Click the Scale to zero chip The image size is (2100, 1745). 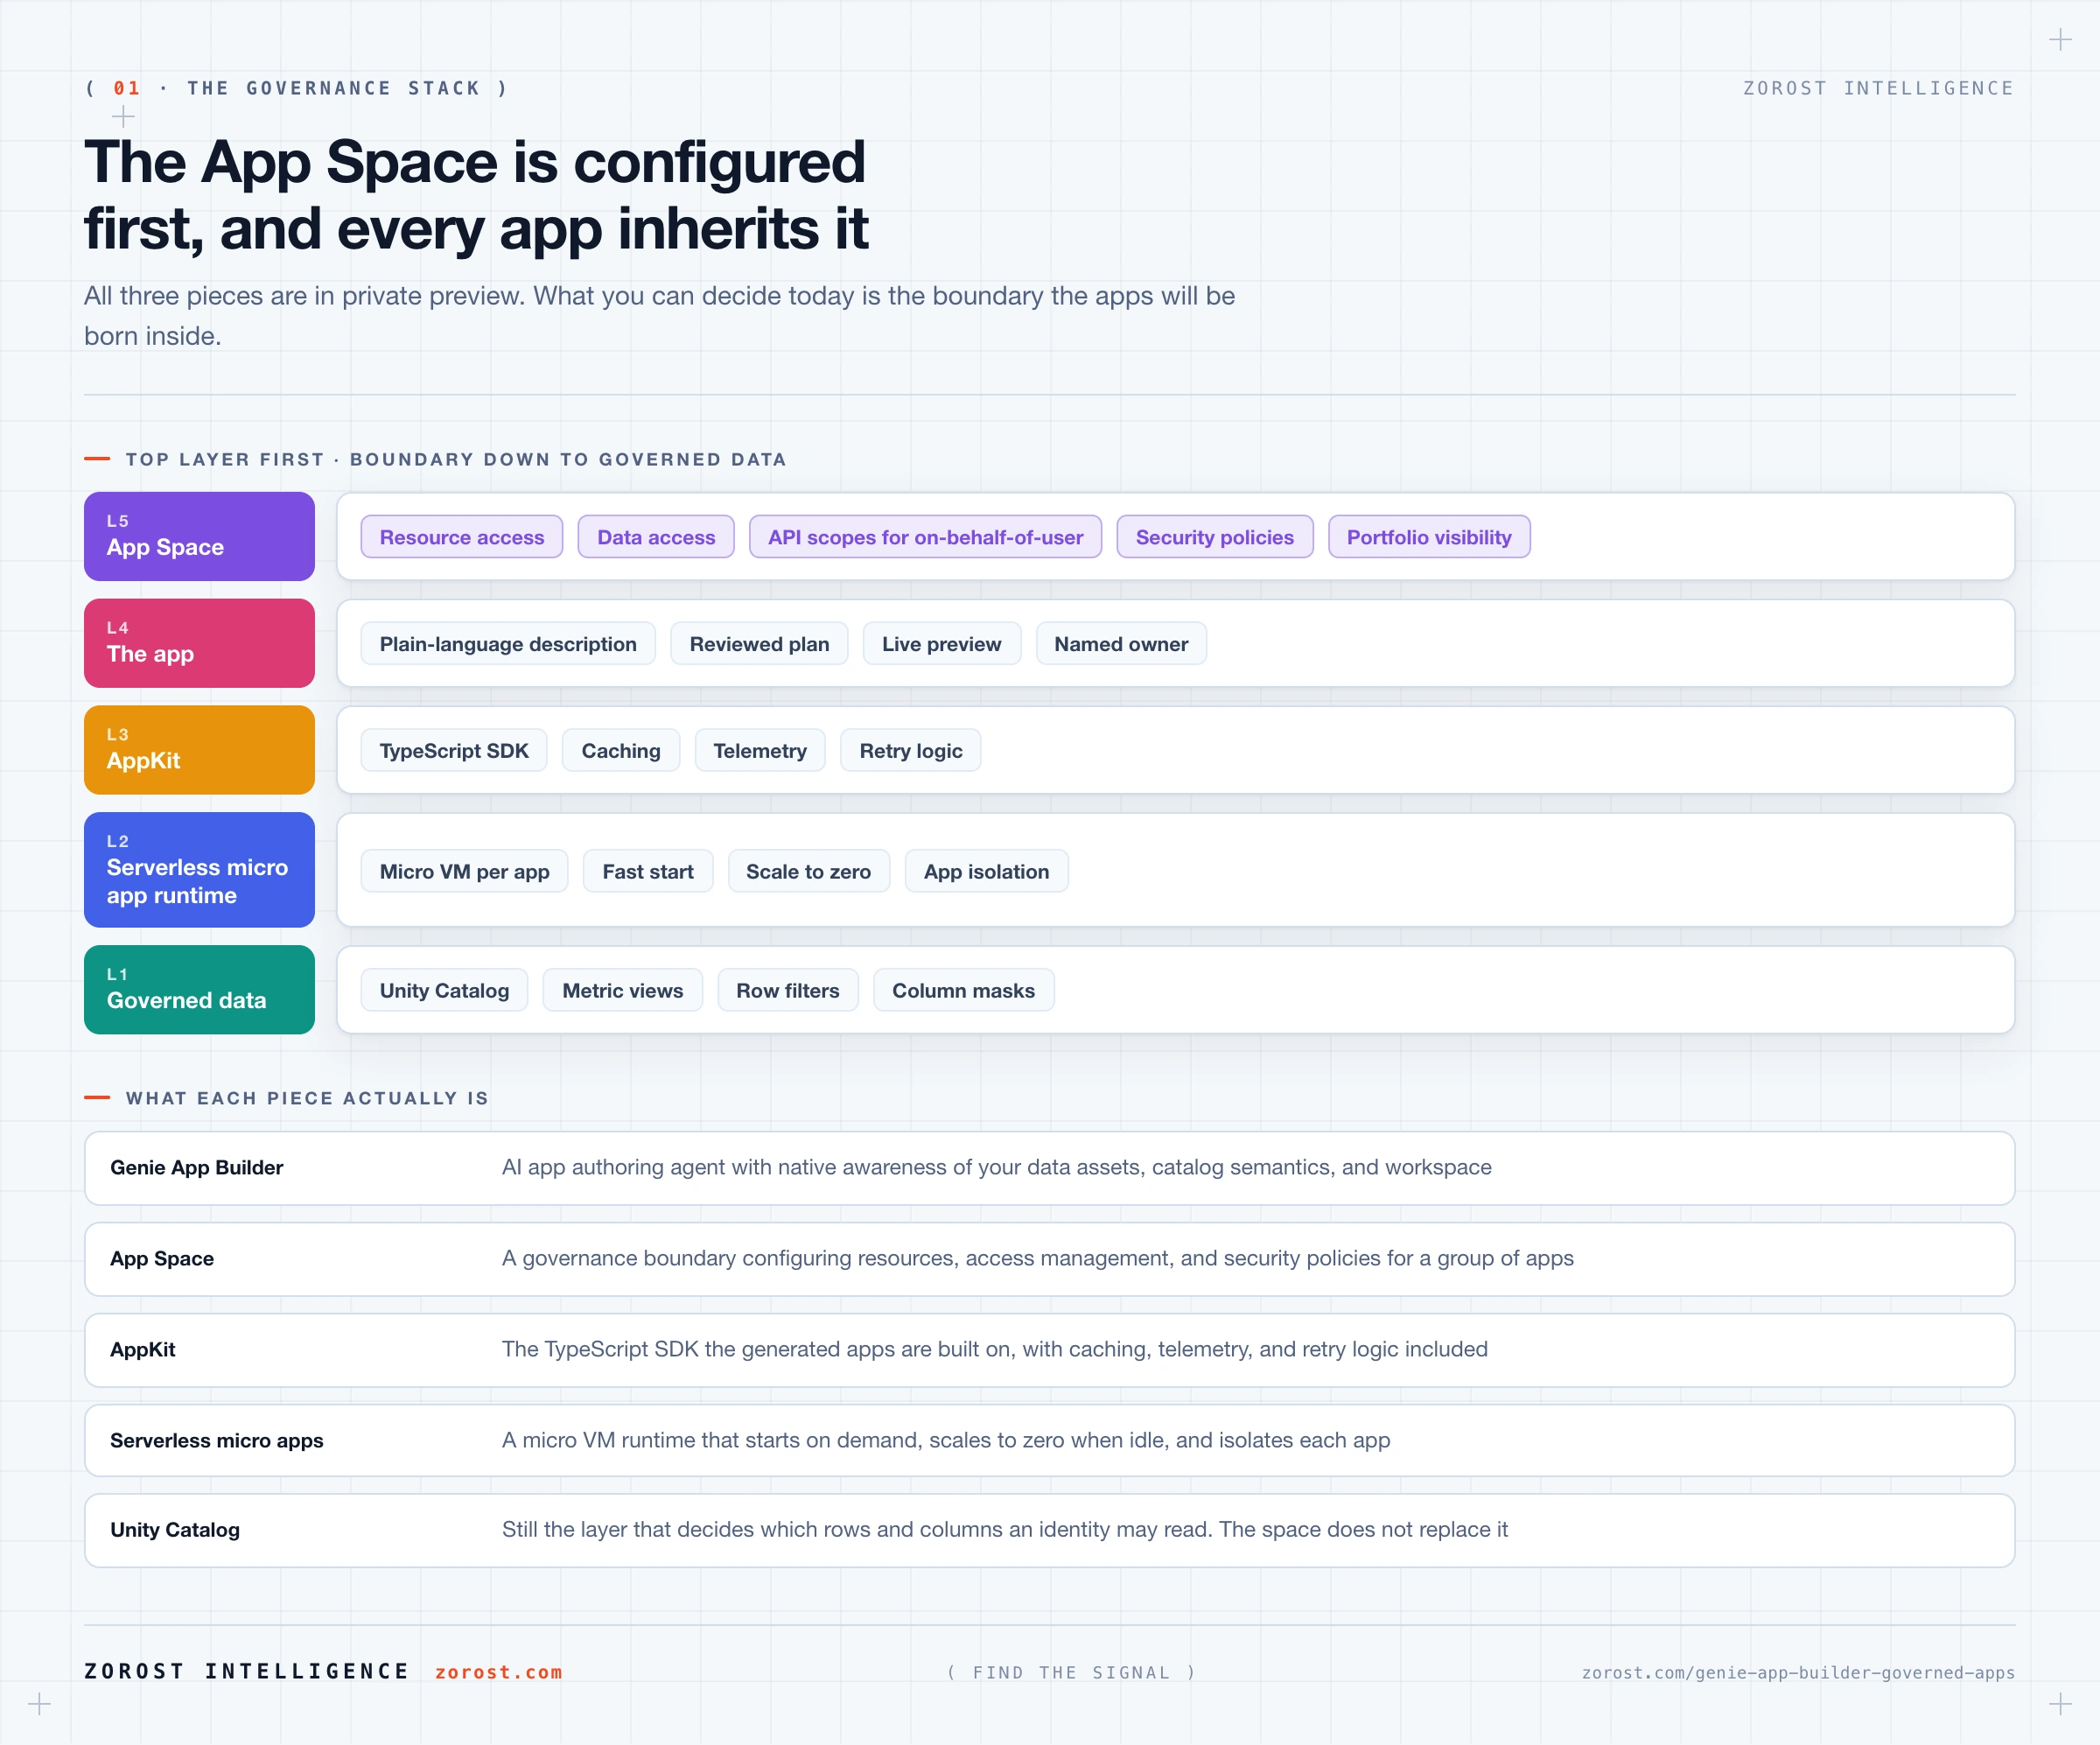pyautogui.click(x=808, y=871)
